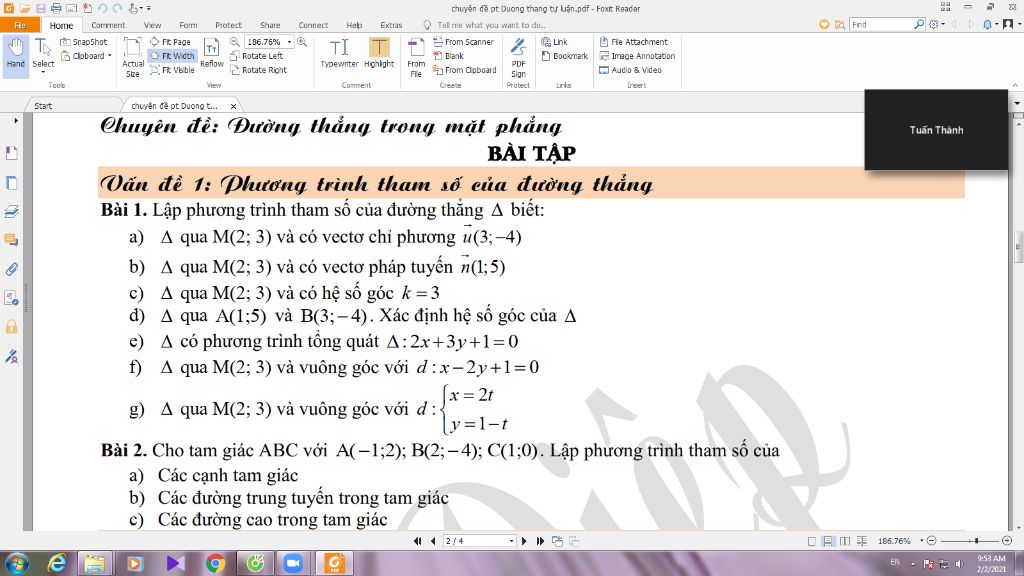Image resolution: width=1024 pixels, height=576 pixels.
Task: Open the Attachments paperclip side panel
Action: click(11, 269)
